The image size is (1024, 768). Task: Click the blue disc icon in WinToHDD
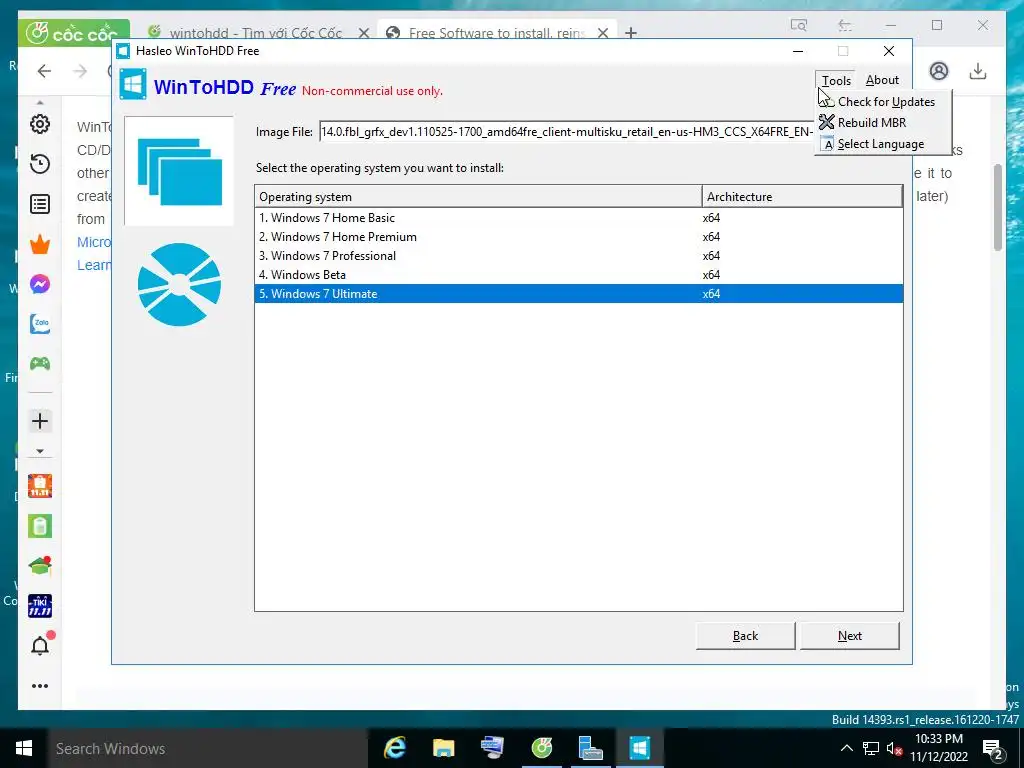180,285
